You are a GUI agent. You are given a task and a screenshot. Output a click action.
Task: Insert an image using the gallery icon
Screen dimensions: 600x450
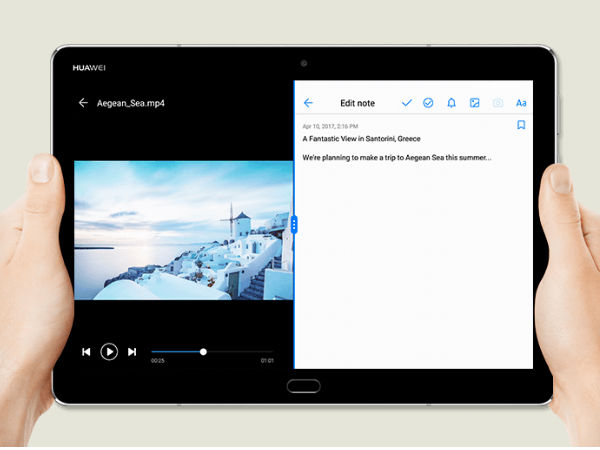[474, 103]
